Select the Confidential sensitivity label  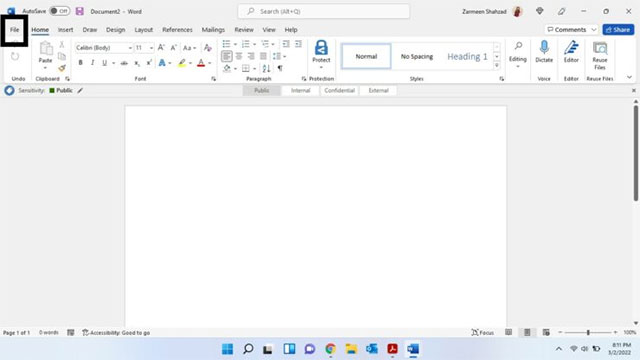(x=339, y=90)
